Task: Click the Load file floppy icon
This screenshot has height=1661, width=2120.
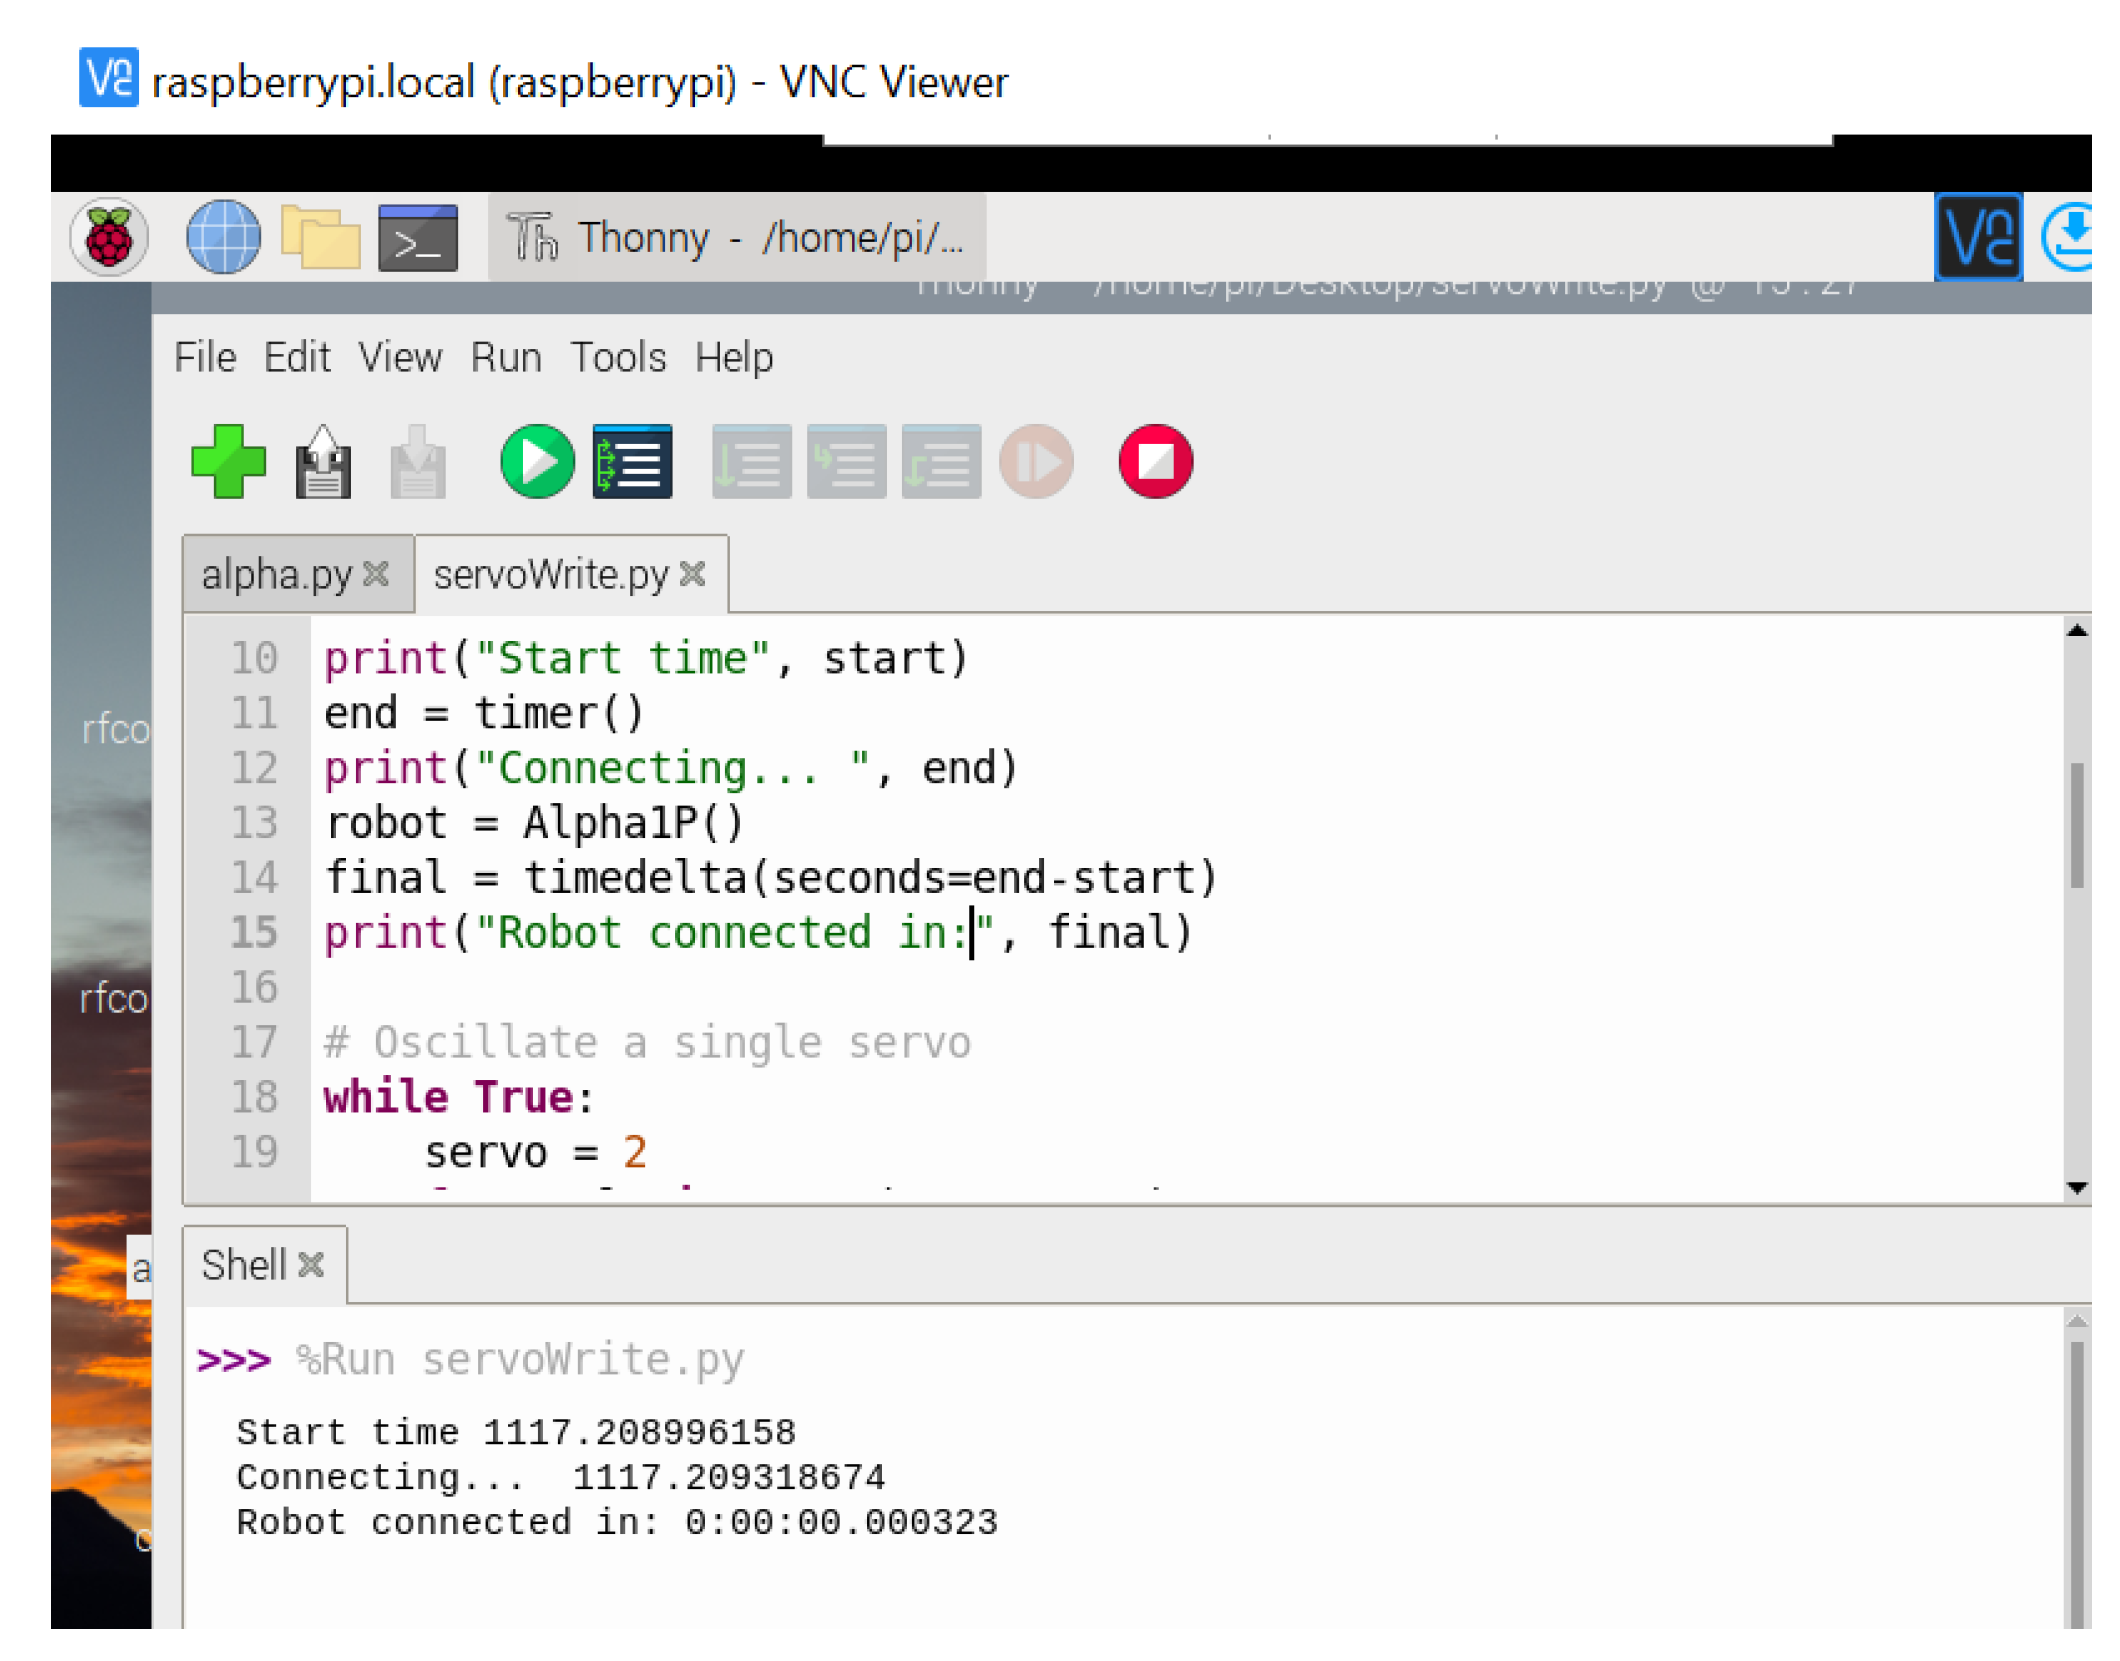Action: tap(323, 463)
